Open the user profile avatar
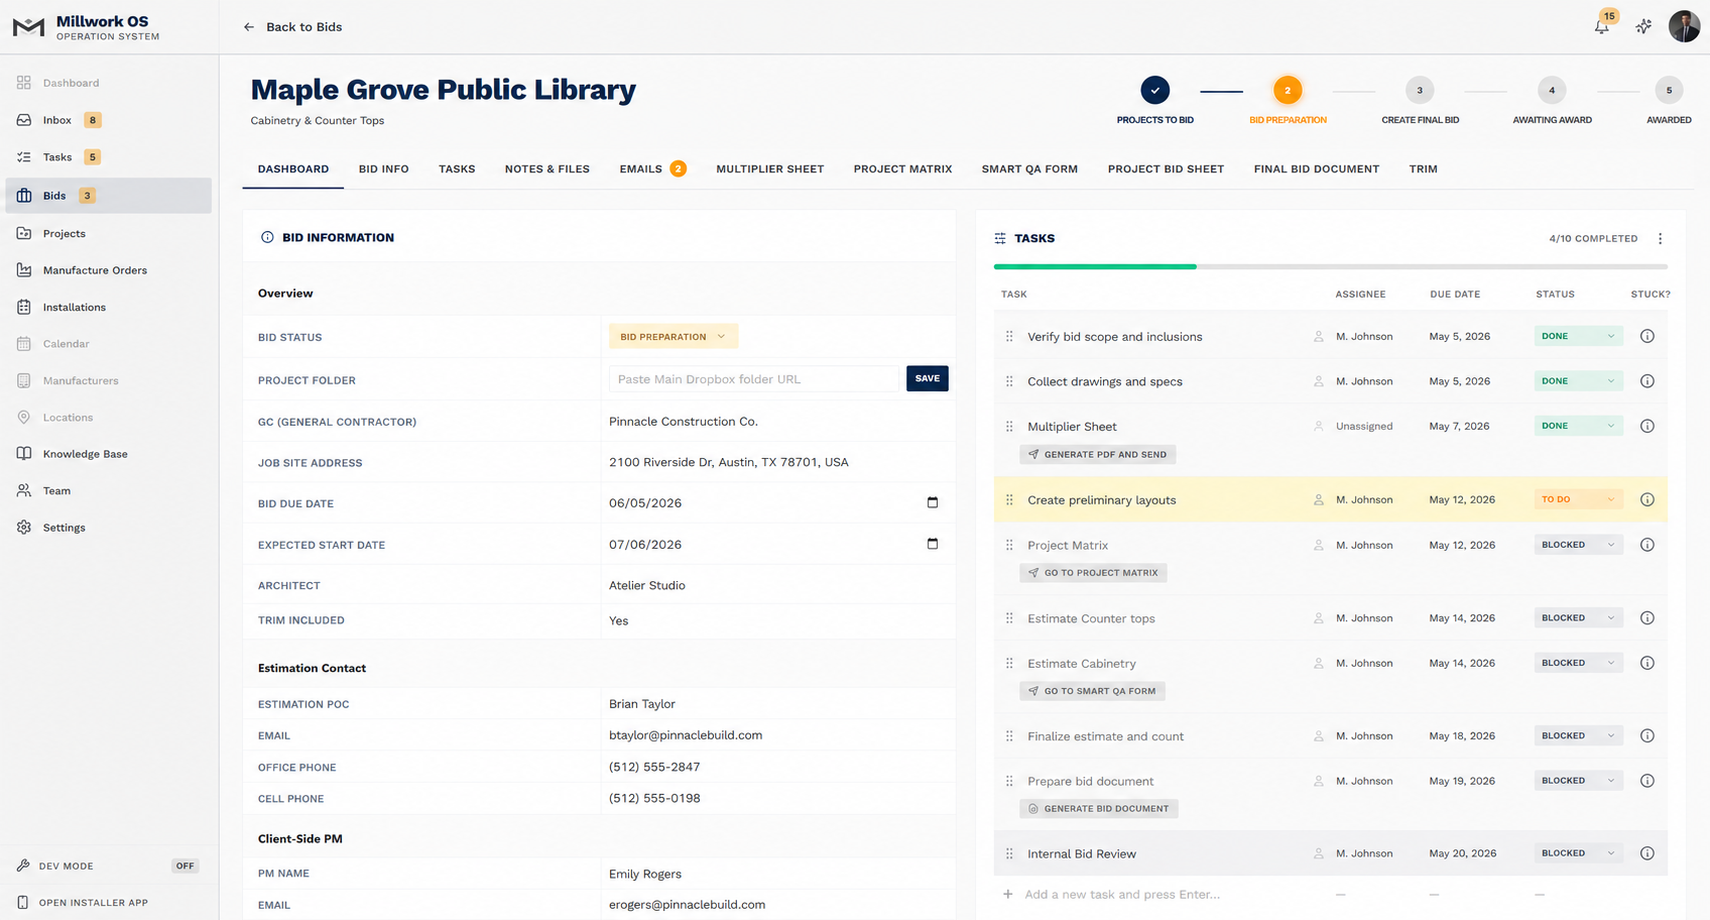Screen dimensions: 1710x920 1684,27
